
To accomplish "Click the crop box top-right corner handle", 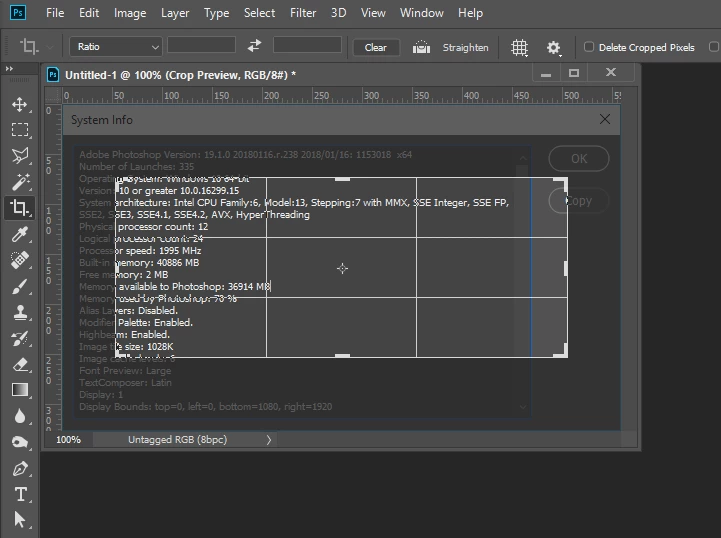I will coord(562,183).
